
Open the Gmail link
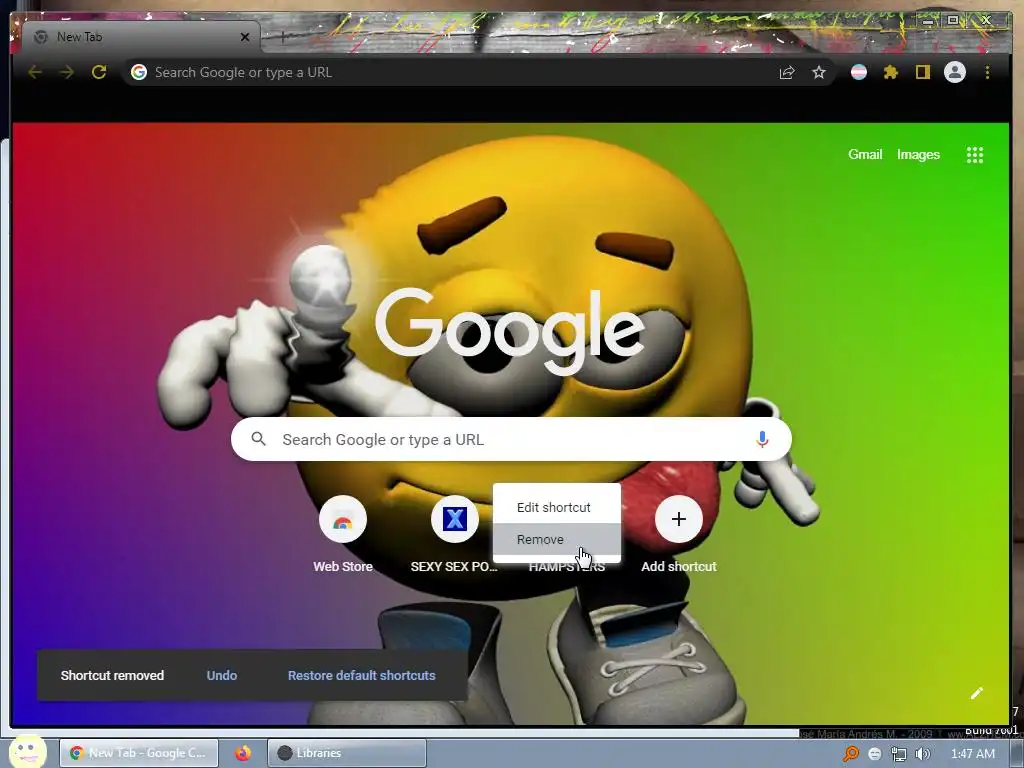point(865,155)
